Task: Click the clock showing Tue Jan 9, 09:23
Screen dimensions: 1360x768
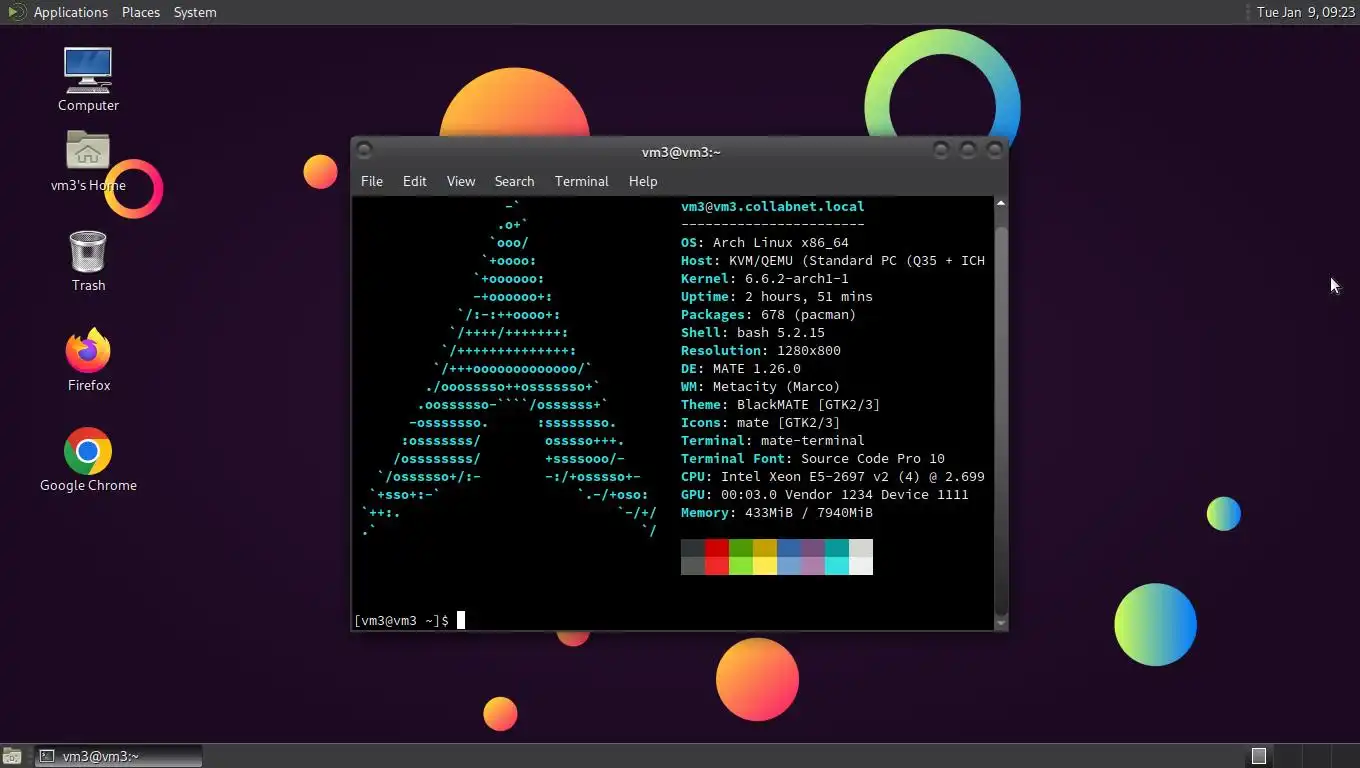Action: [1304, 12]
